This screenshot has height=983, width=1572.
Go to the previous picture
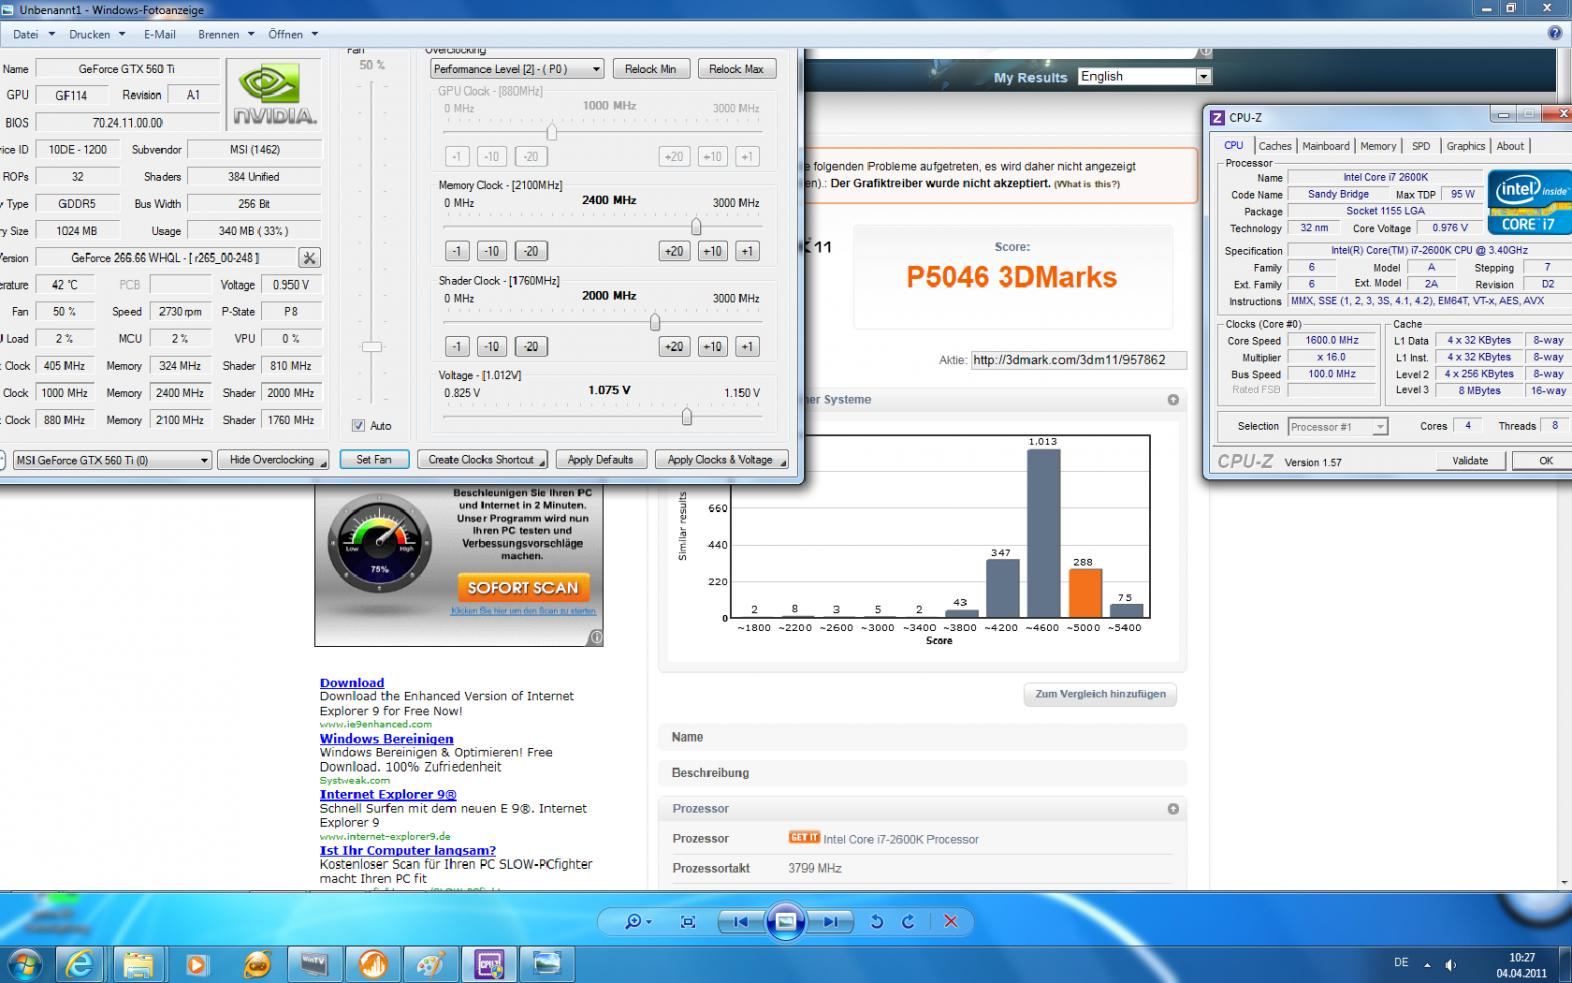click(x=740, y=922)
